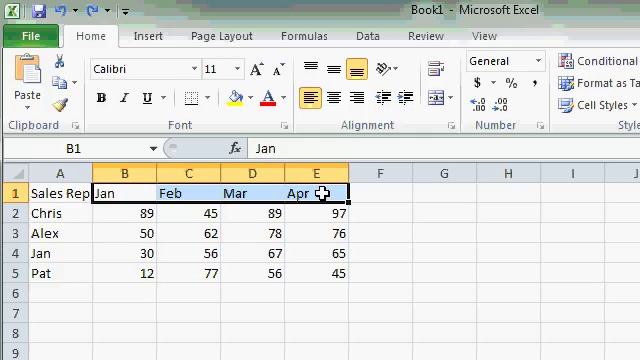Toggle Underline formatting

147,98
